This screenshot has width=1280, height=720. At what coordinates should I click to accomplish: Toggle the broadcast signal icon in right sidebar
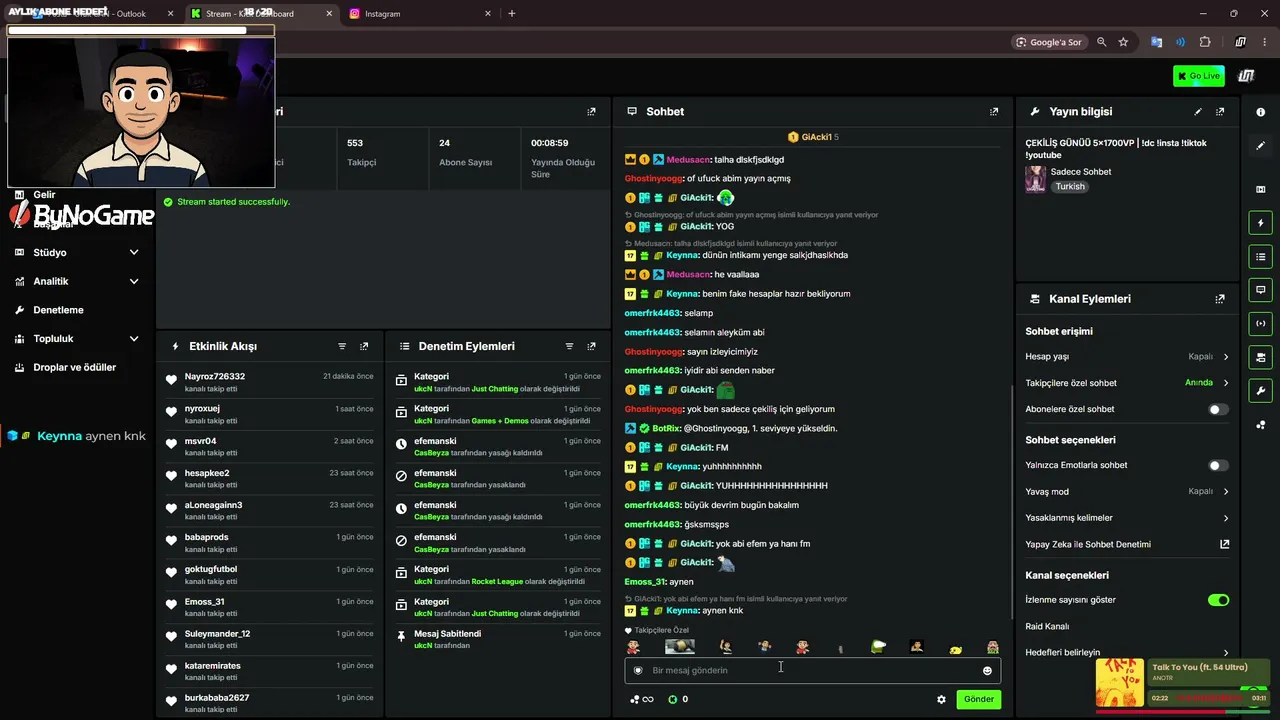click(1260, 323)
